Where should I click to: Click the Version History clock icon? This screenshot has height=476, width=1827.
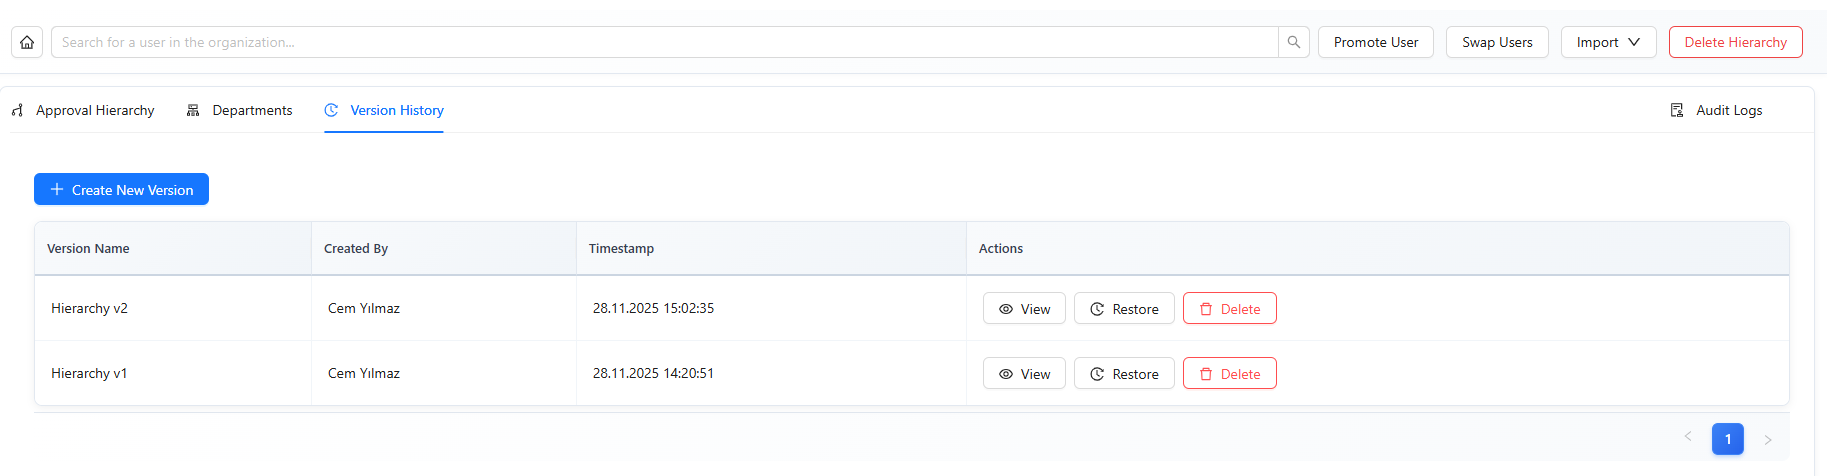(331, 110)
